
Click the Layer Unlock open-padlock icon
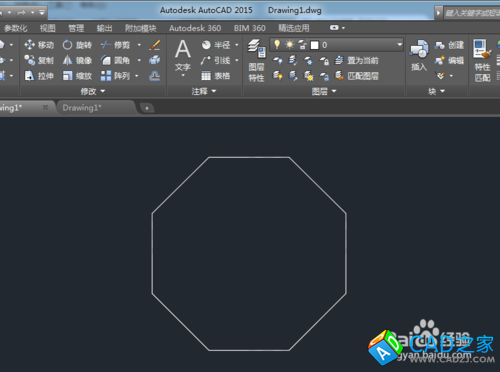click(324, 76)
